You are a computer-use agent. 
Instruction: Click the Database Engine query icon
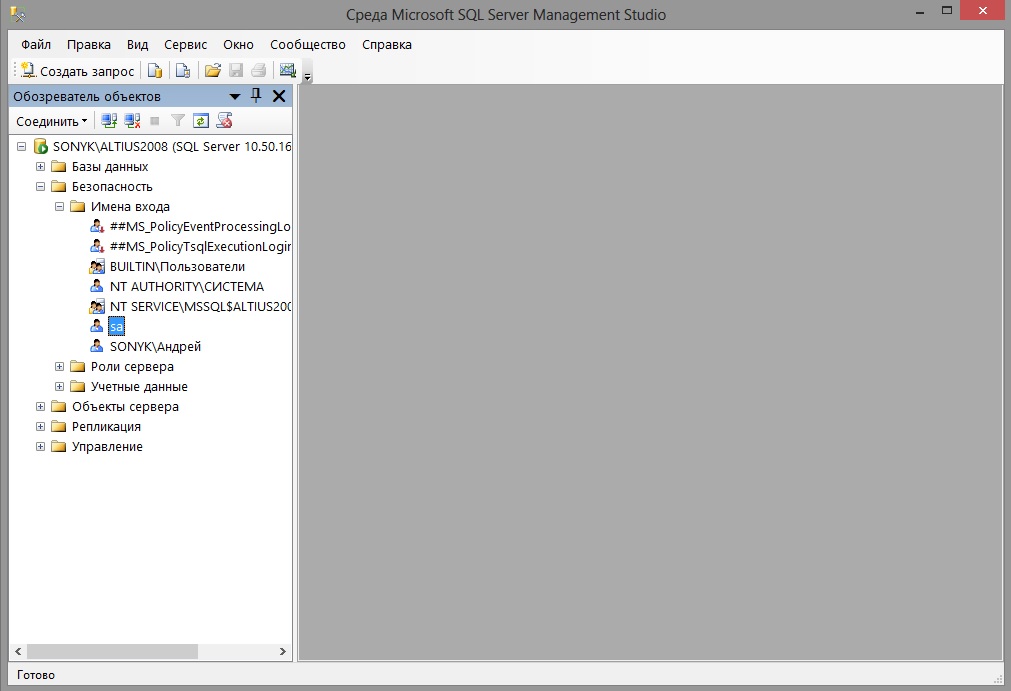155,70
